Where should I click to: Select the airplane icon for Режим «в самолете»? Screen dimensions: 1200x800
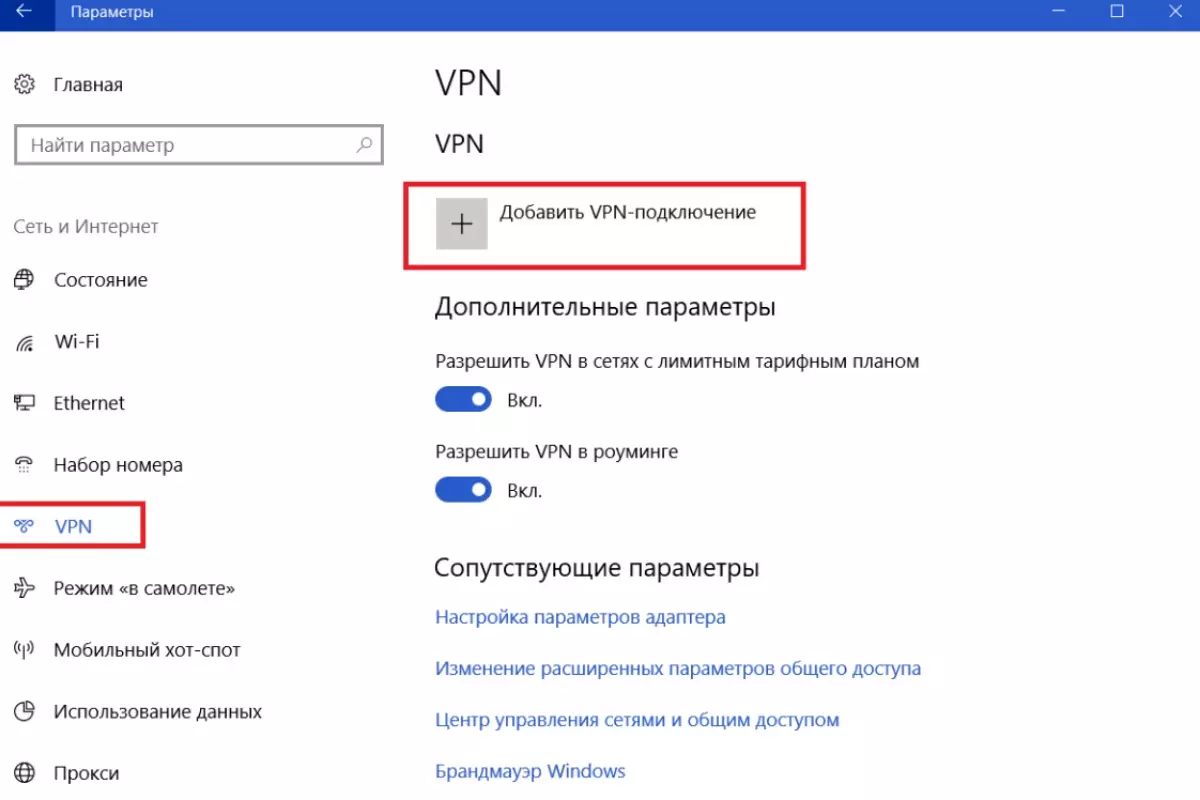click(x=24, y=588)
